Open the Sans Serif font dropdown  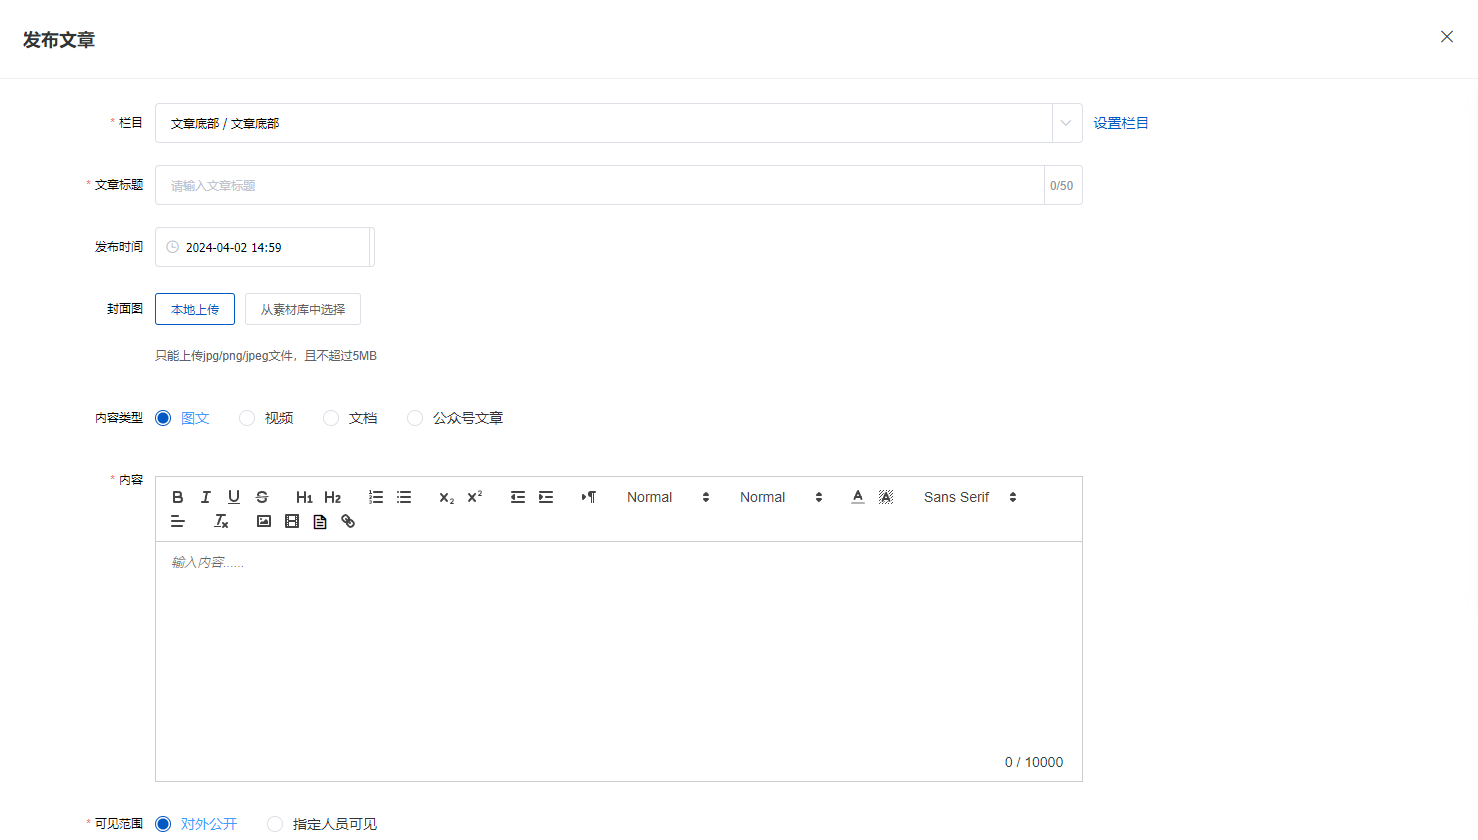[969, 497]
